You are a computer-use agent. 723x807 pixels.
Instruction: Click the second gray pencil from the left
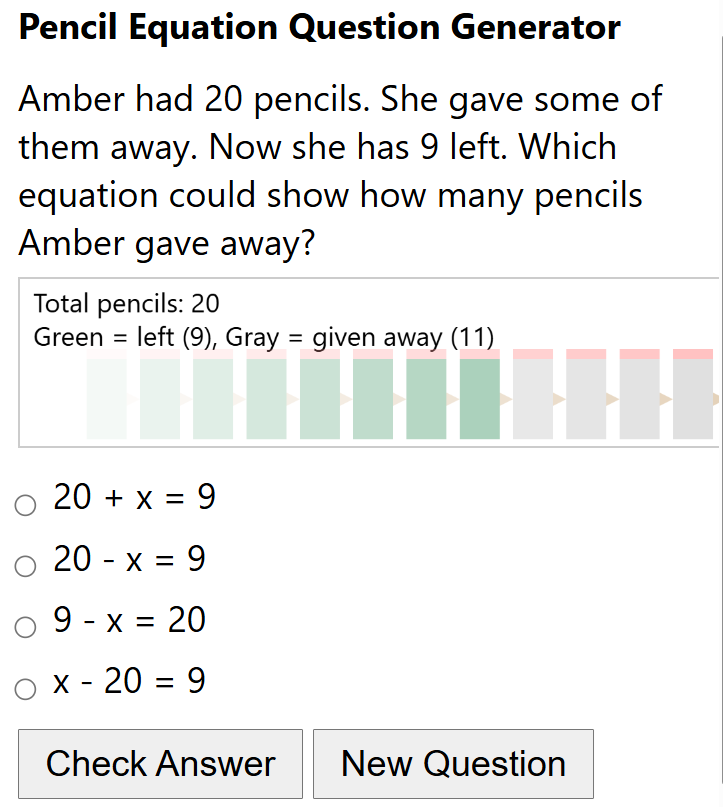[x=586, y=398]
